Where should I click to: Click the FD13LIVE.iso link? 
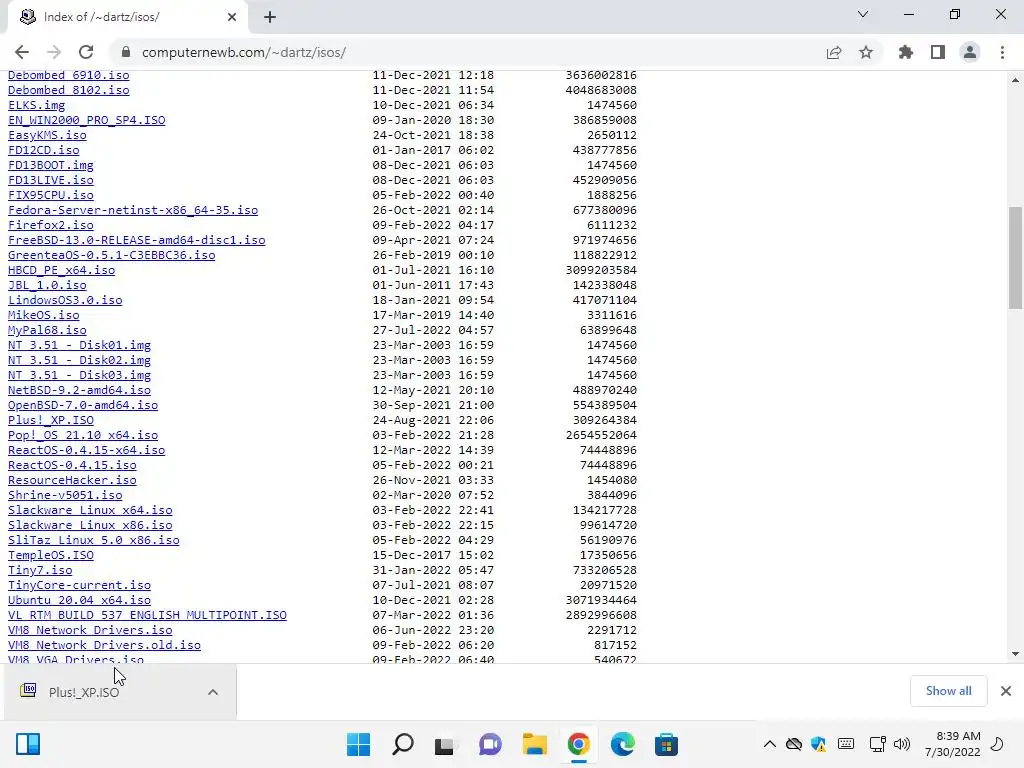(51, 180)
